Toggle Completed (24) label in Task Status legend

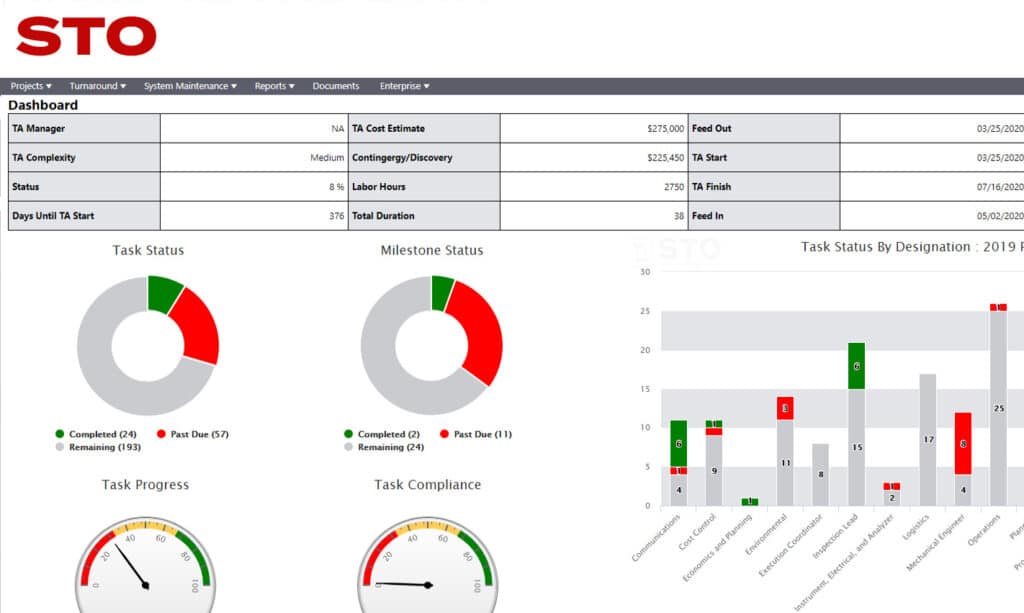[x=103, y=434]
